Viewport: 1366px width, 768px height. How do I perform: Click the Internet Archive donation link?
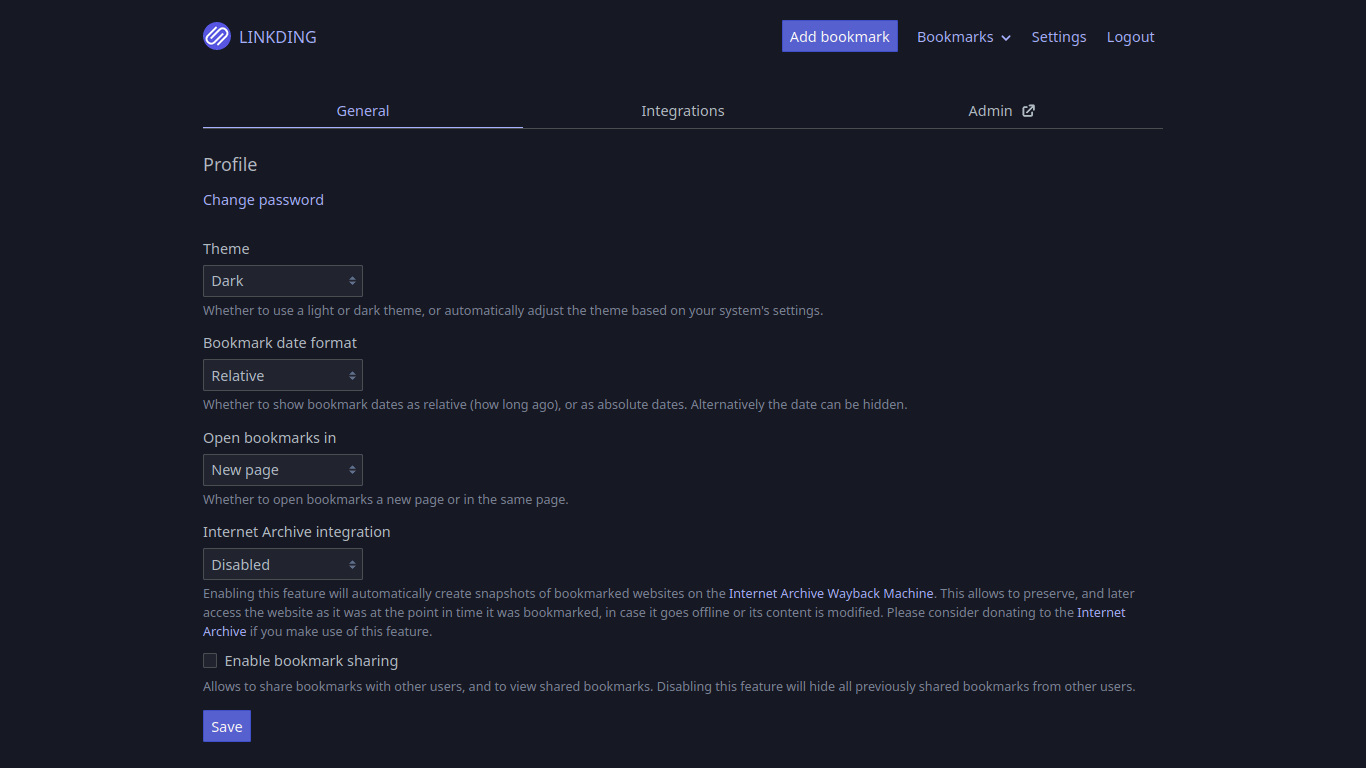1100,613
